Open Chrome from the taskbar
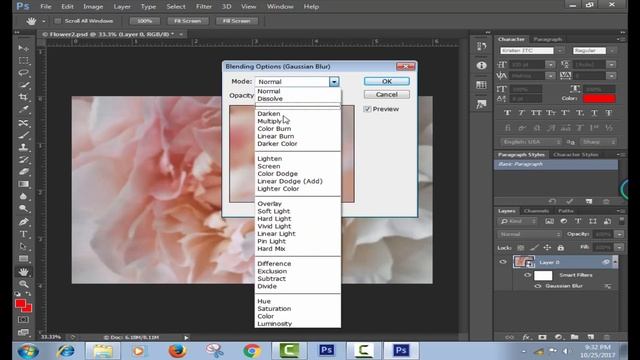The width and height of the screenshot is (640, 360). (x=252, y=351)
